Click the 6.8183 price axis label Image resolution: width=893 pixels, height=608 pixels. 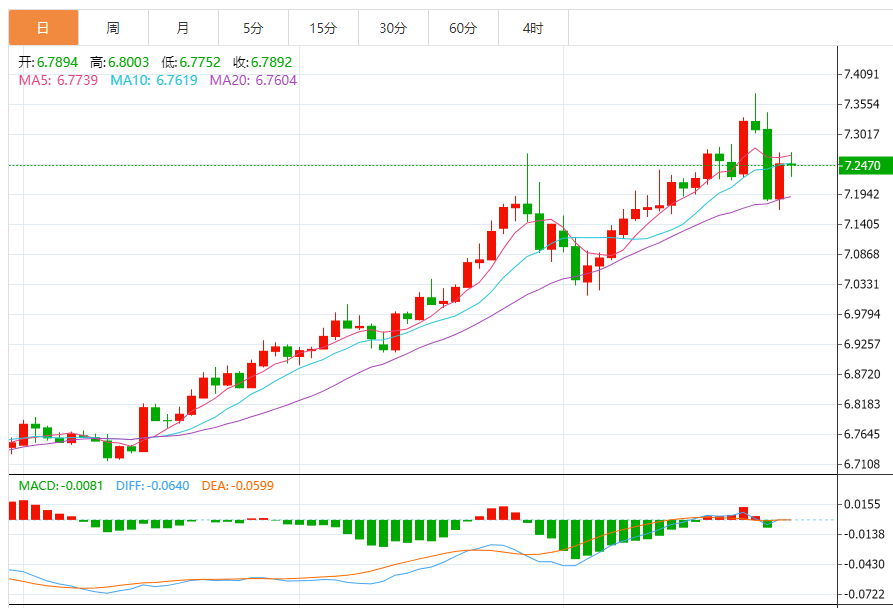point(862,404)
